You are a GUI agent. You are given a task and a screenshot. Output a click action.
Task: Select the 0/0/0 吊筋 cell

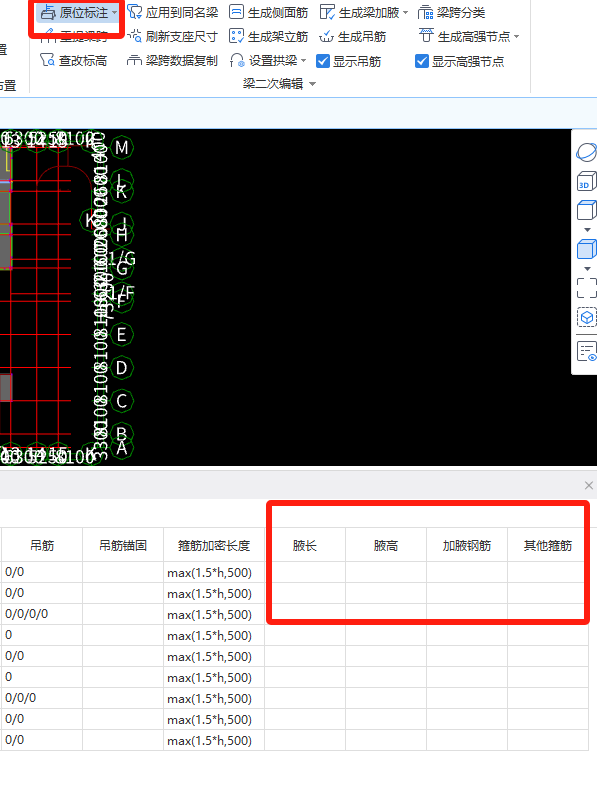click(x=42, y=698)
